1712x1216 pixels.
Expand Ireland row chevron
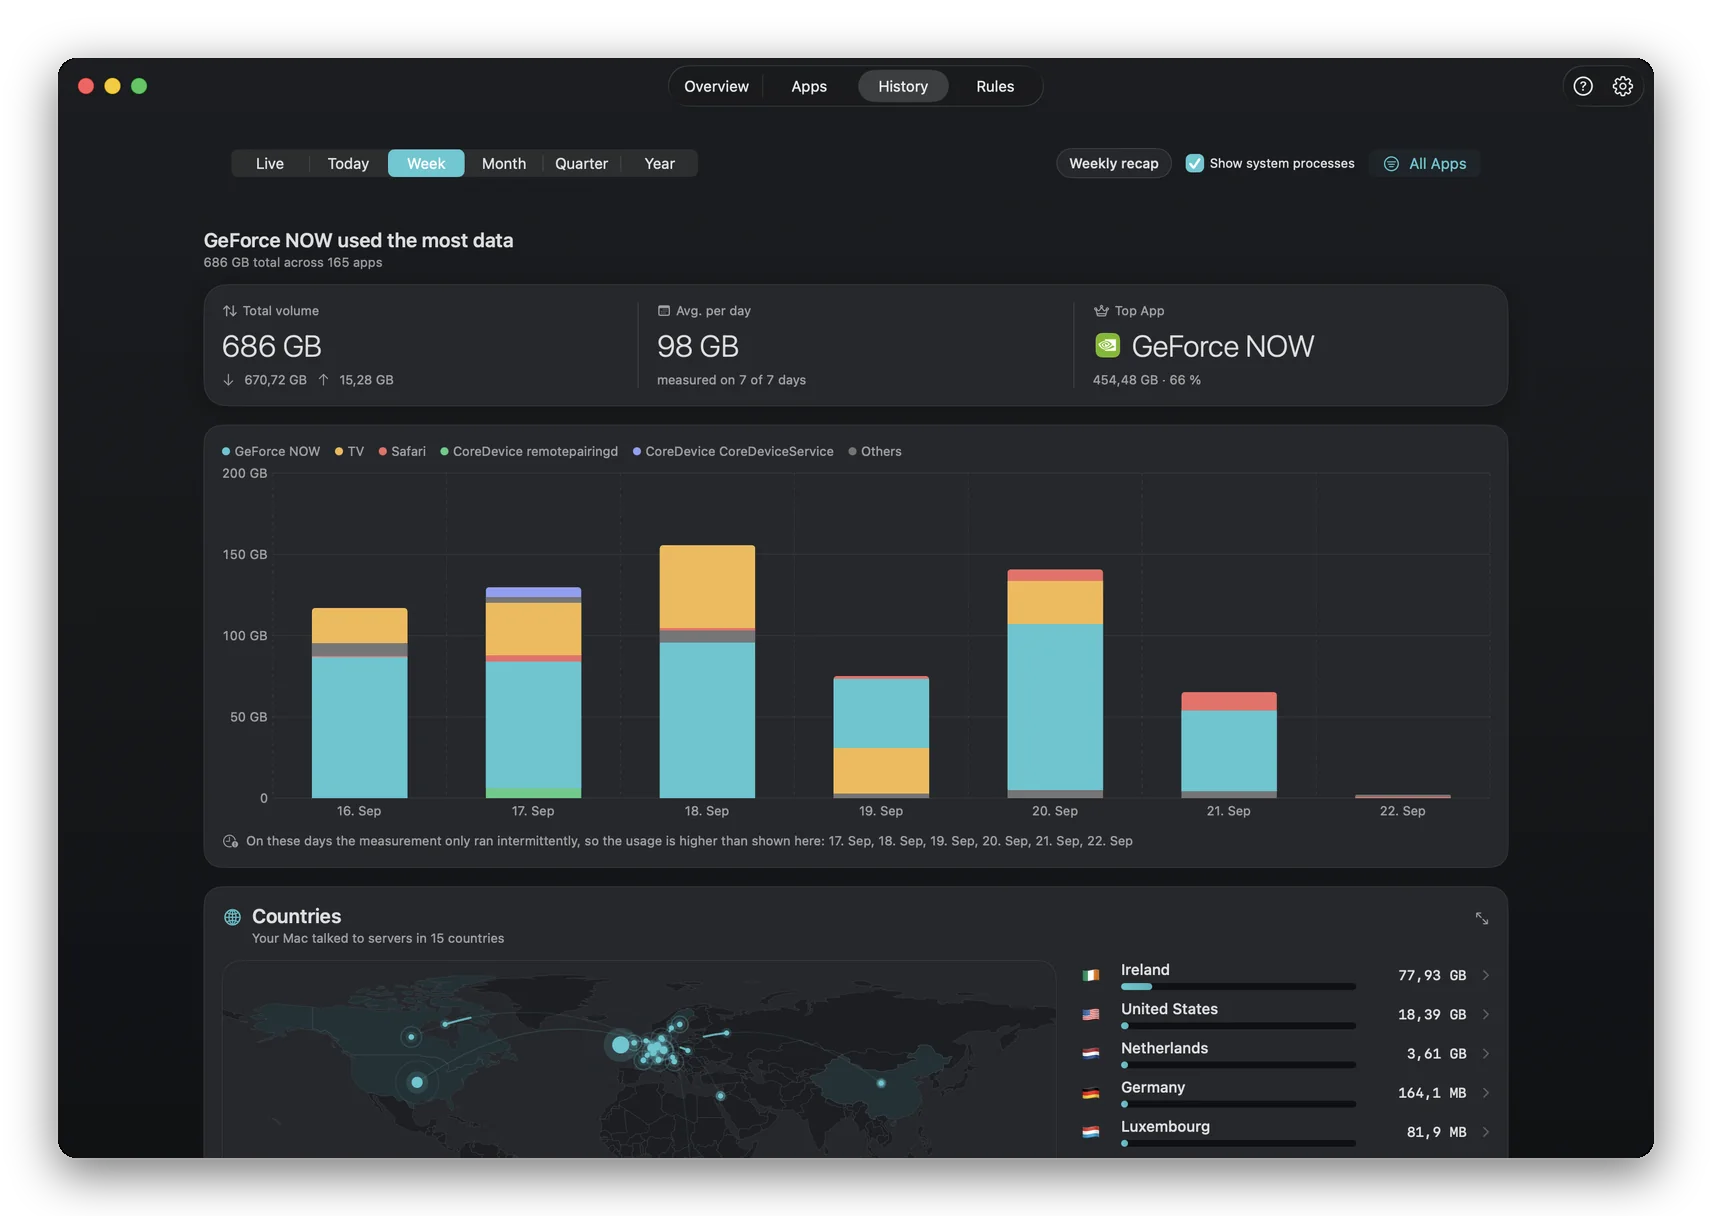point(1486,975)
